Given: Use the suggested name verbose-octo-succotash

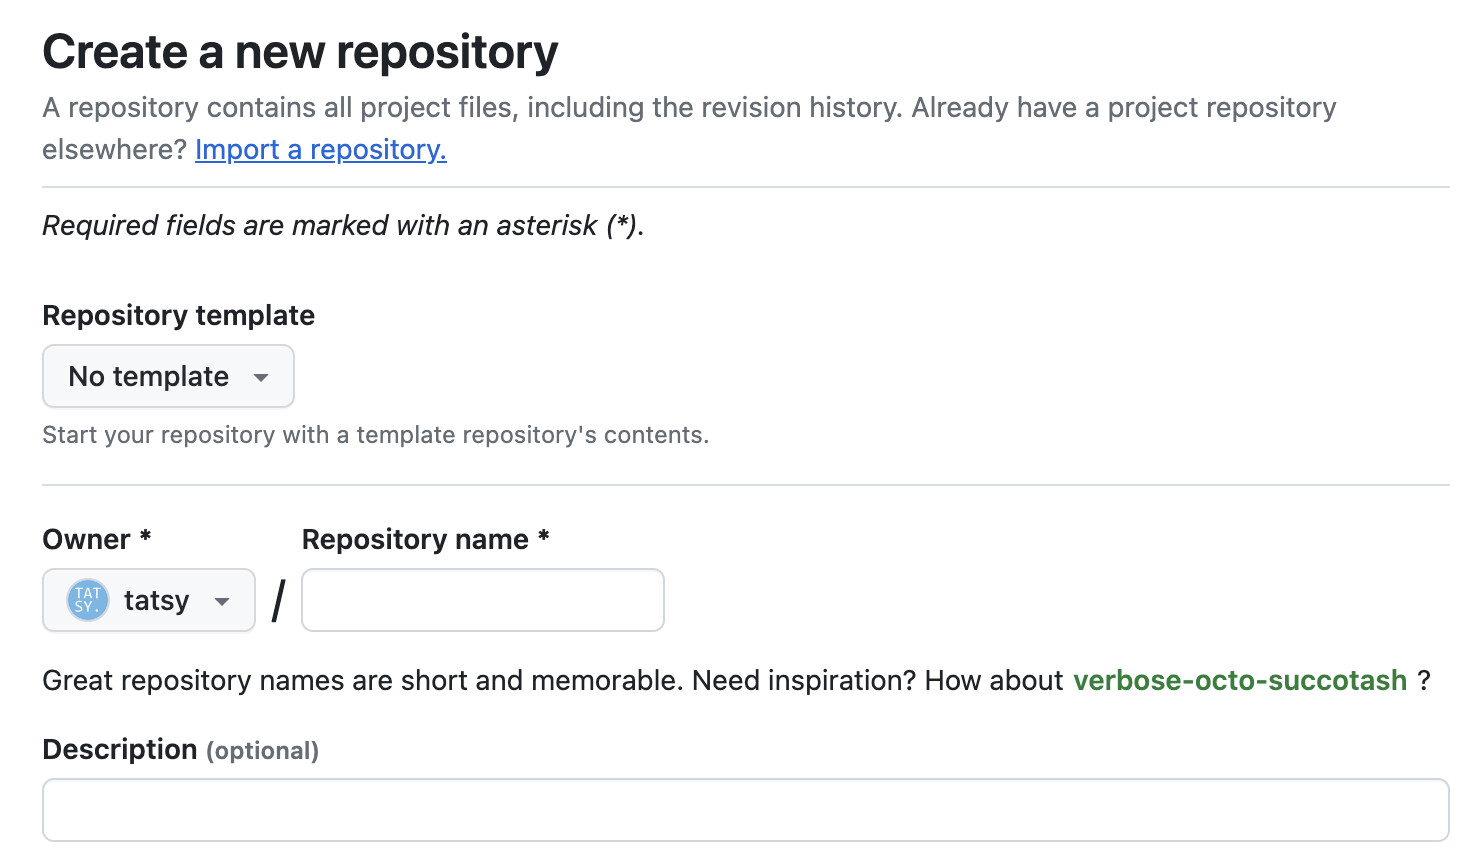Looking at the screenshot, I should 1240,680.
